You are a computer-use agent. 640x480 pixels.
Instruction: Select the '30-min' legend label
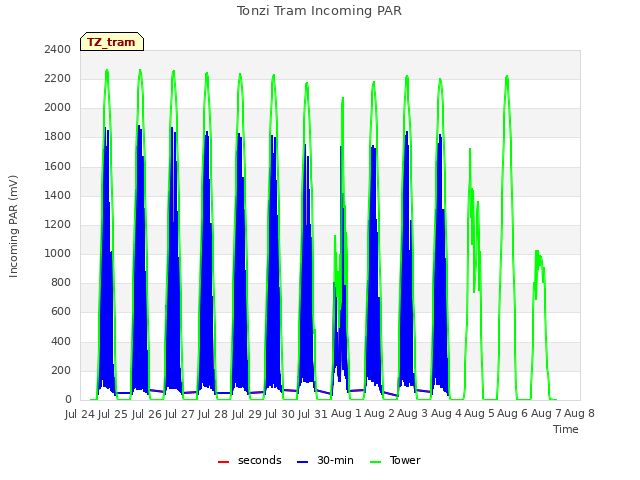[x=335, y=460]
